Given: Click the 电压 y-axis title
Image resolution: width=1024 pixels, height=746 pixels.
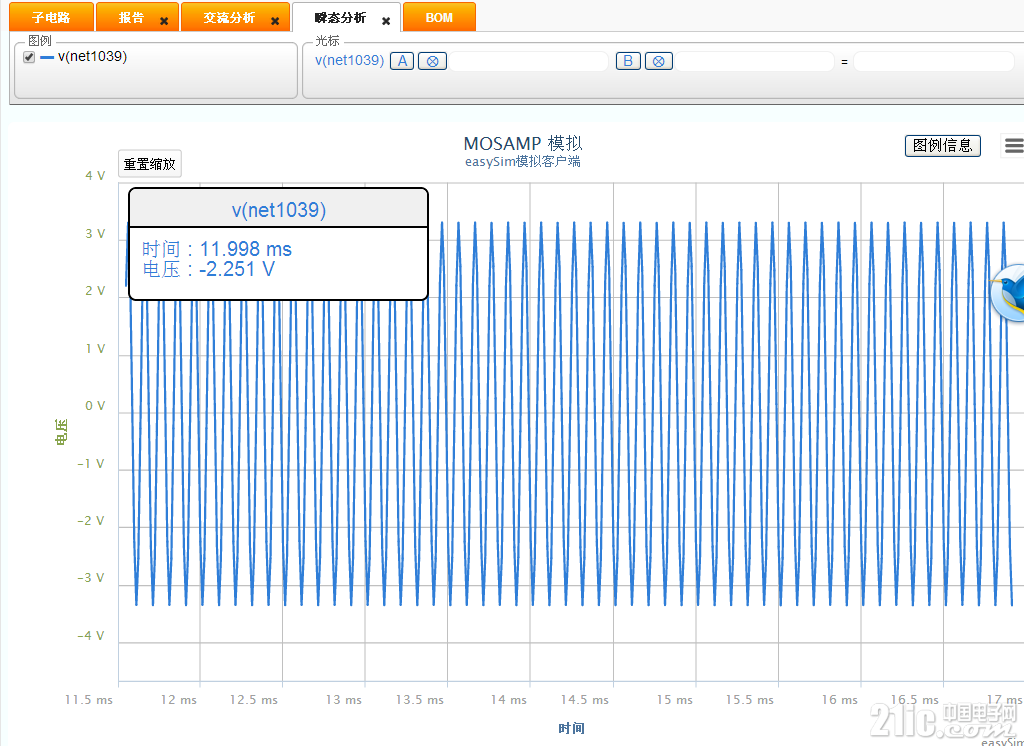Looking at the screenshot, I should (x=61, y=432).
